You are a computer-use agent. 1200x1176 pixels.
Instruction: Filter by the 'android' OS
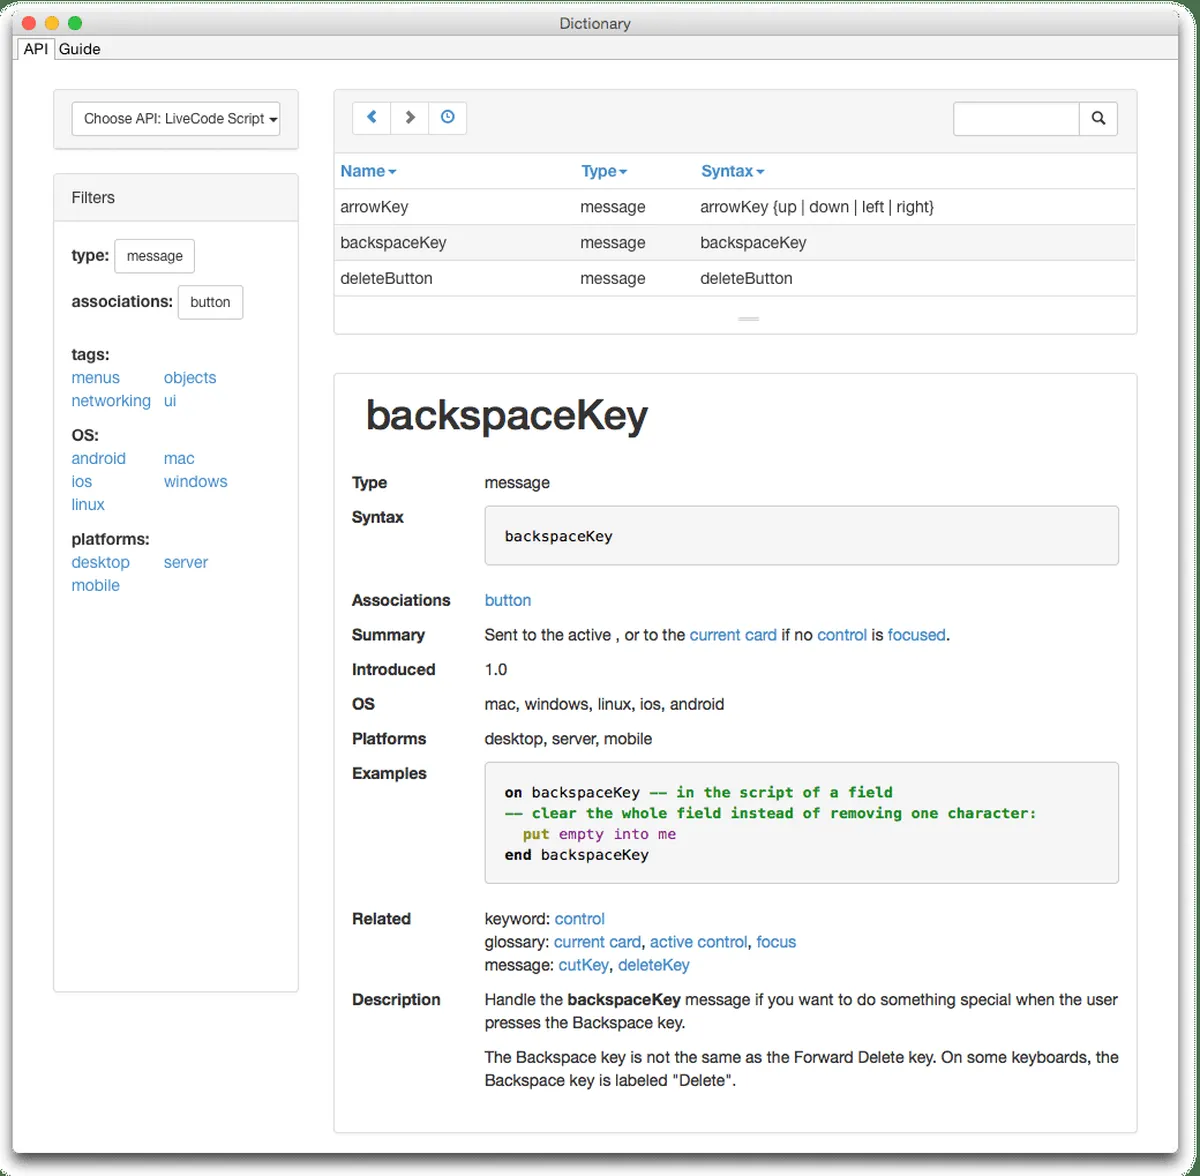click(98, 459)
